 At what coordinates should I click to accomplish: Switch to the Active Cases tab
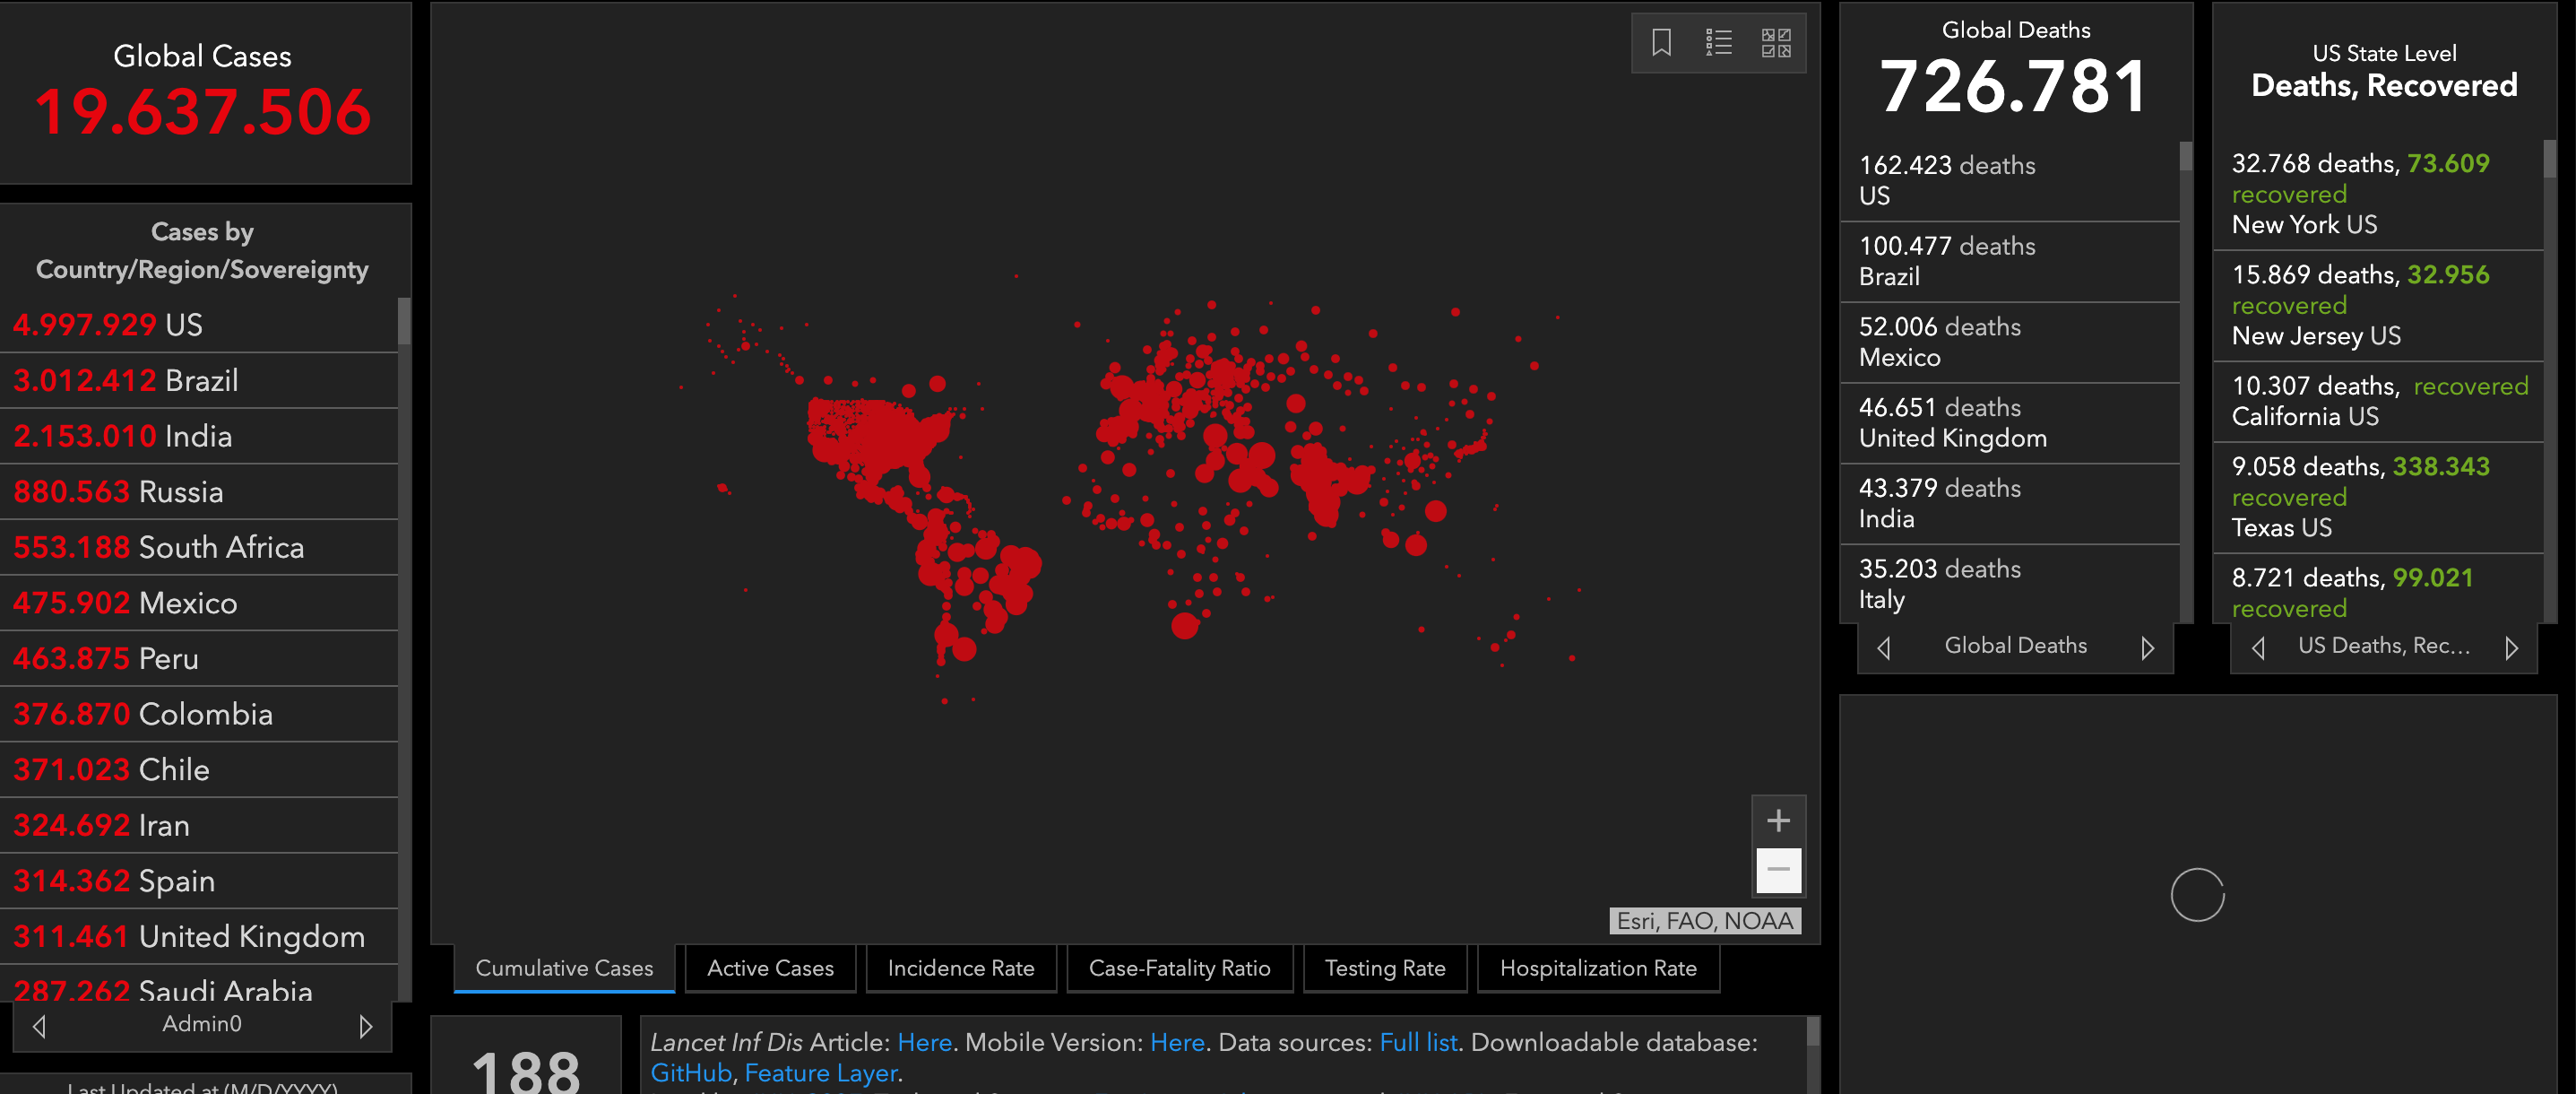[770, 968]
